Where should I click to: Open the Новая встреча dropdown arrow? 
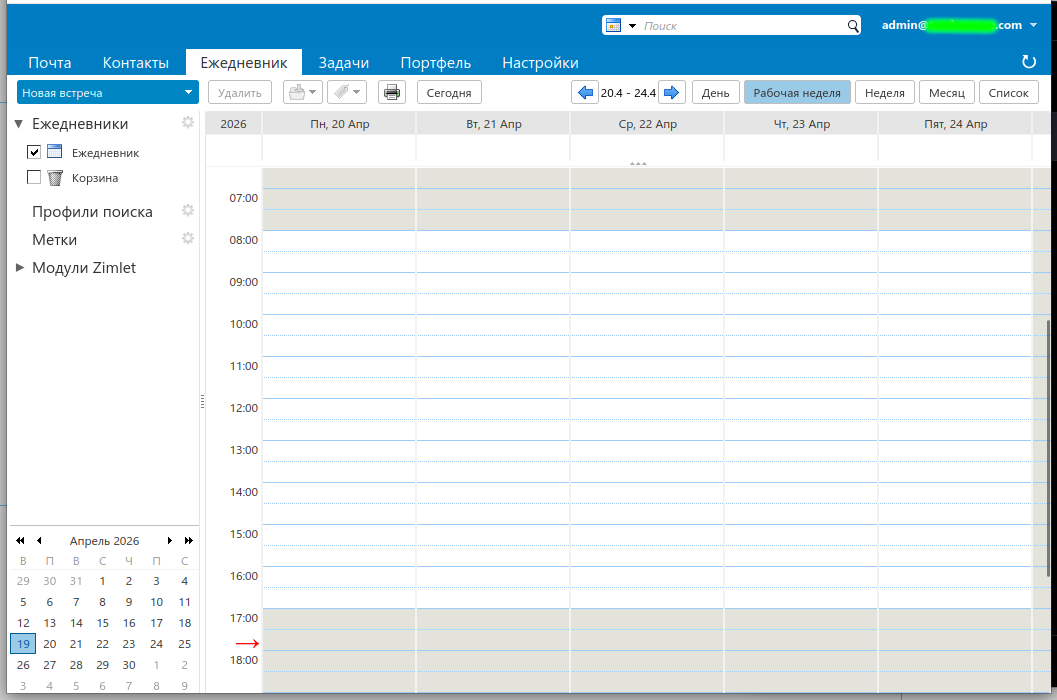[188, 93]
